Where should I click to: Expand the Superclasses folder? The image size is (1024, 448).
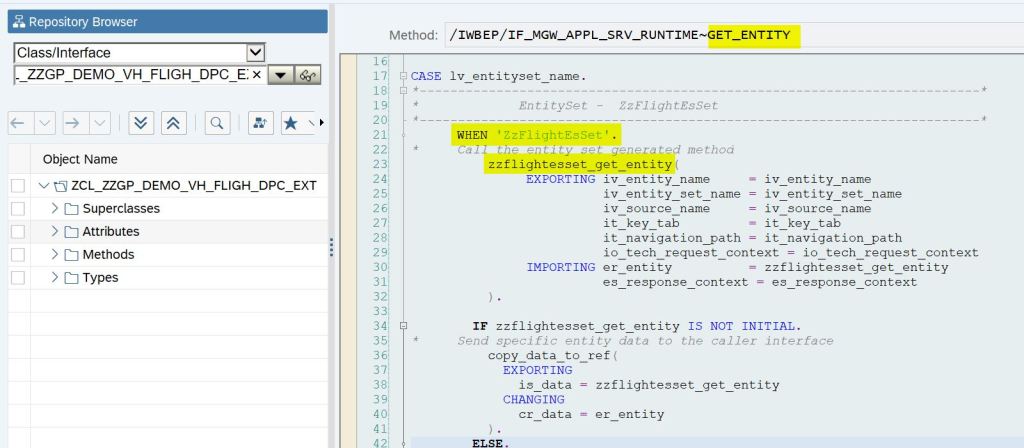[x=55, y=208]
